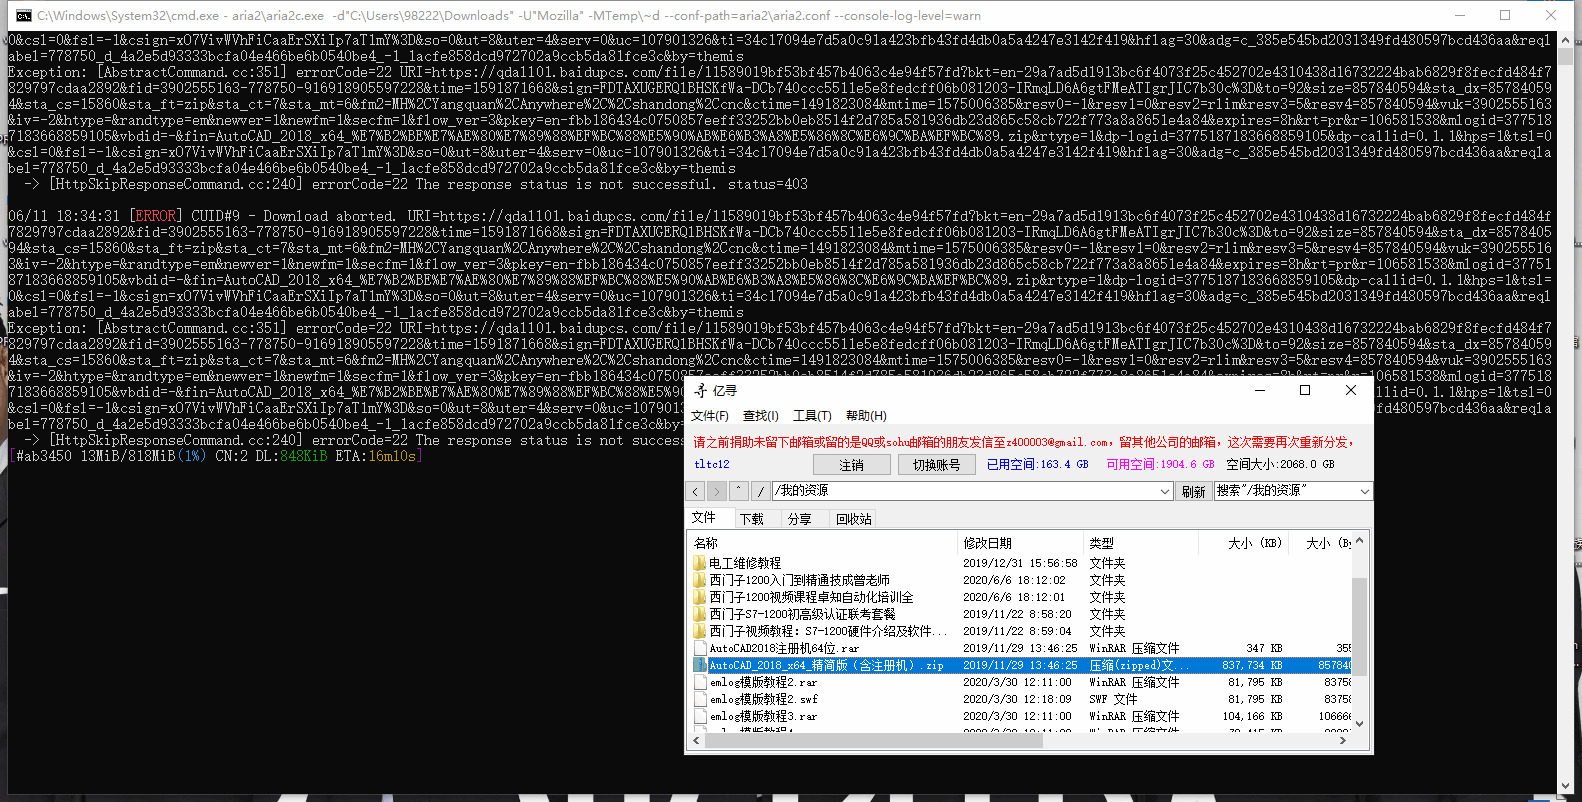
Task: Click folder icon of 西门子S7-1200初高级认证联考套餐
Action: (700, 614)
